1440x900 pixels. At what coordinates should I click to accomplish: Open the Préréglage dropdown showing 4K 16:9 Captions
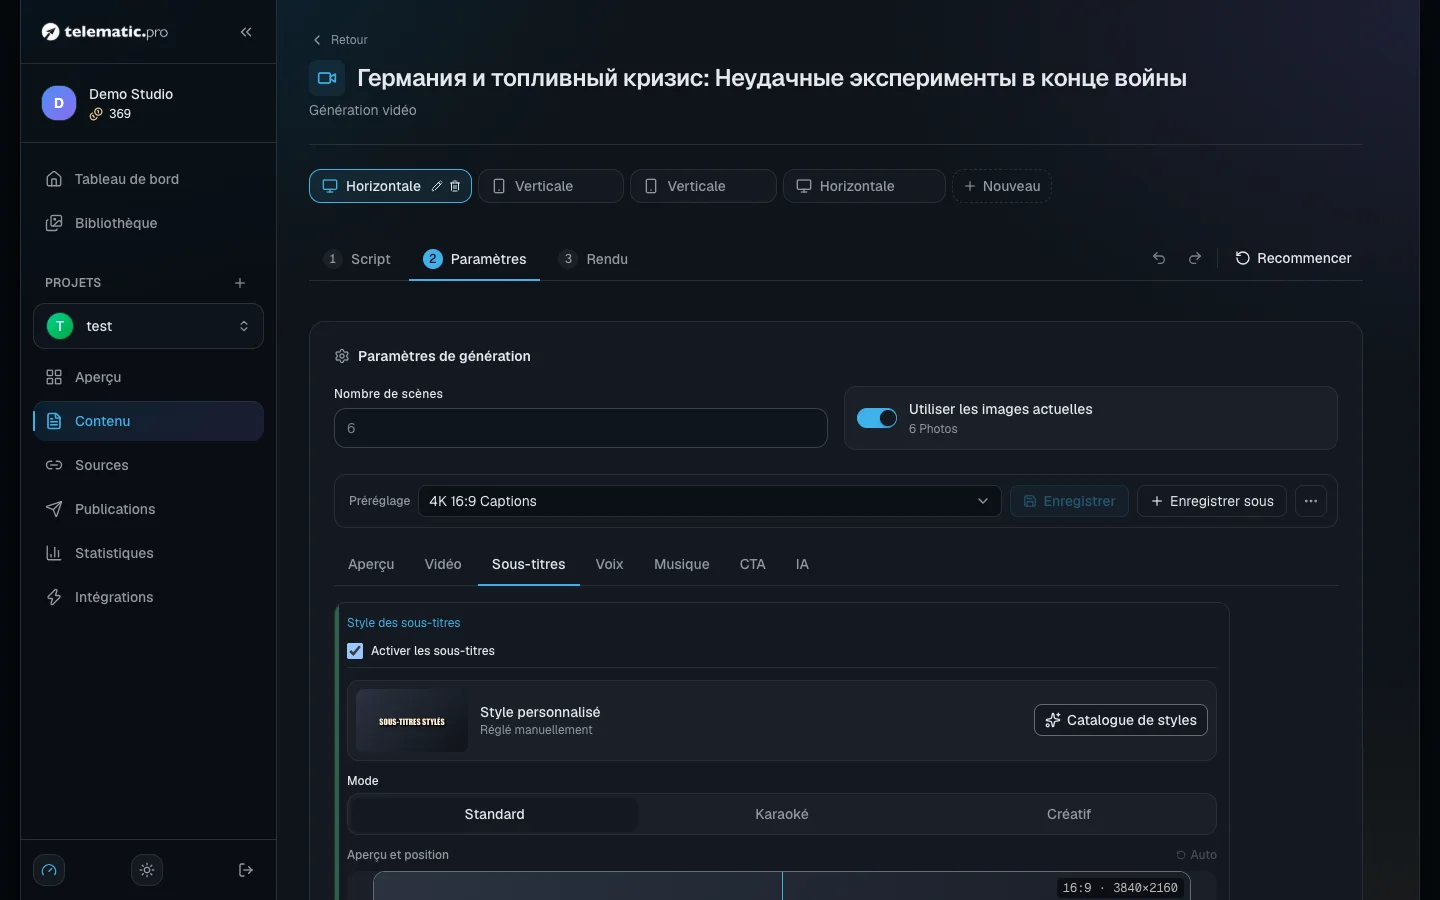click(x=710, y=501)
